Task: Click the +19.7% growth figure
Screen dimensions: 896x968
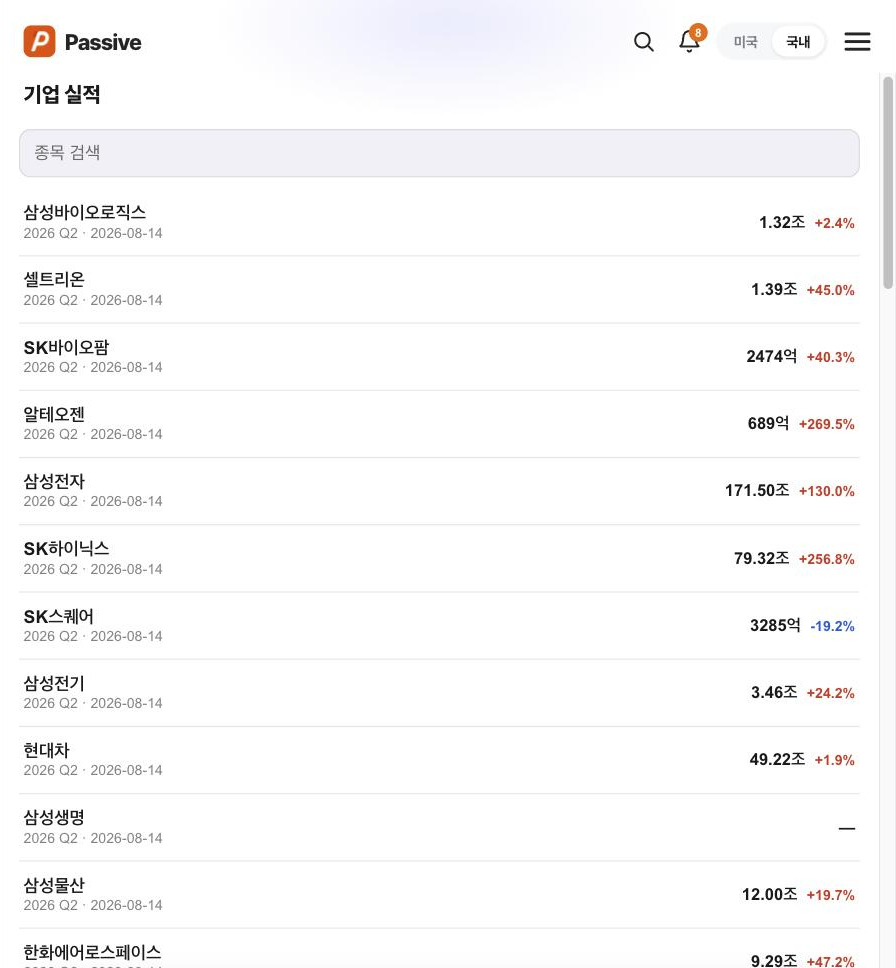Action: pyautogui.click(x=831, y=895)
